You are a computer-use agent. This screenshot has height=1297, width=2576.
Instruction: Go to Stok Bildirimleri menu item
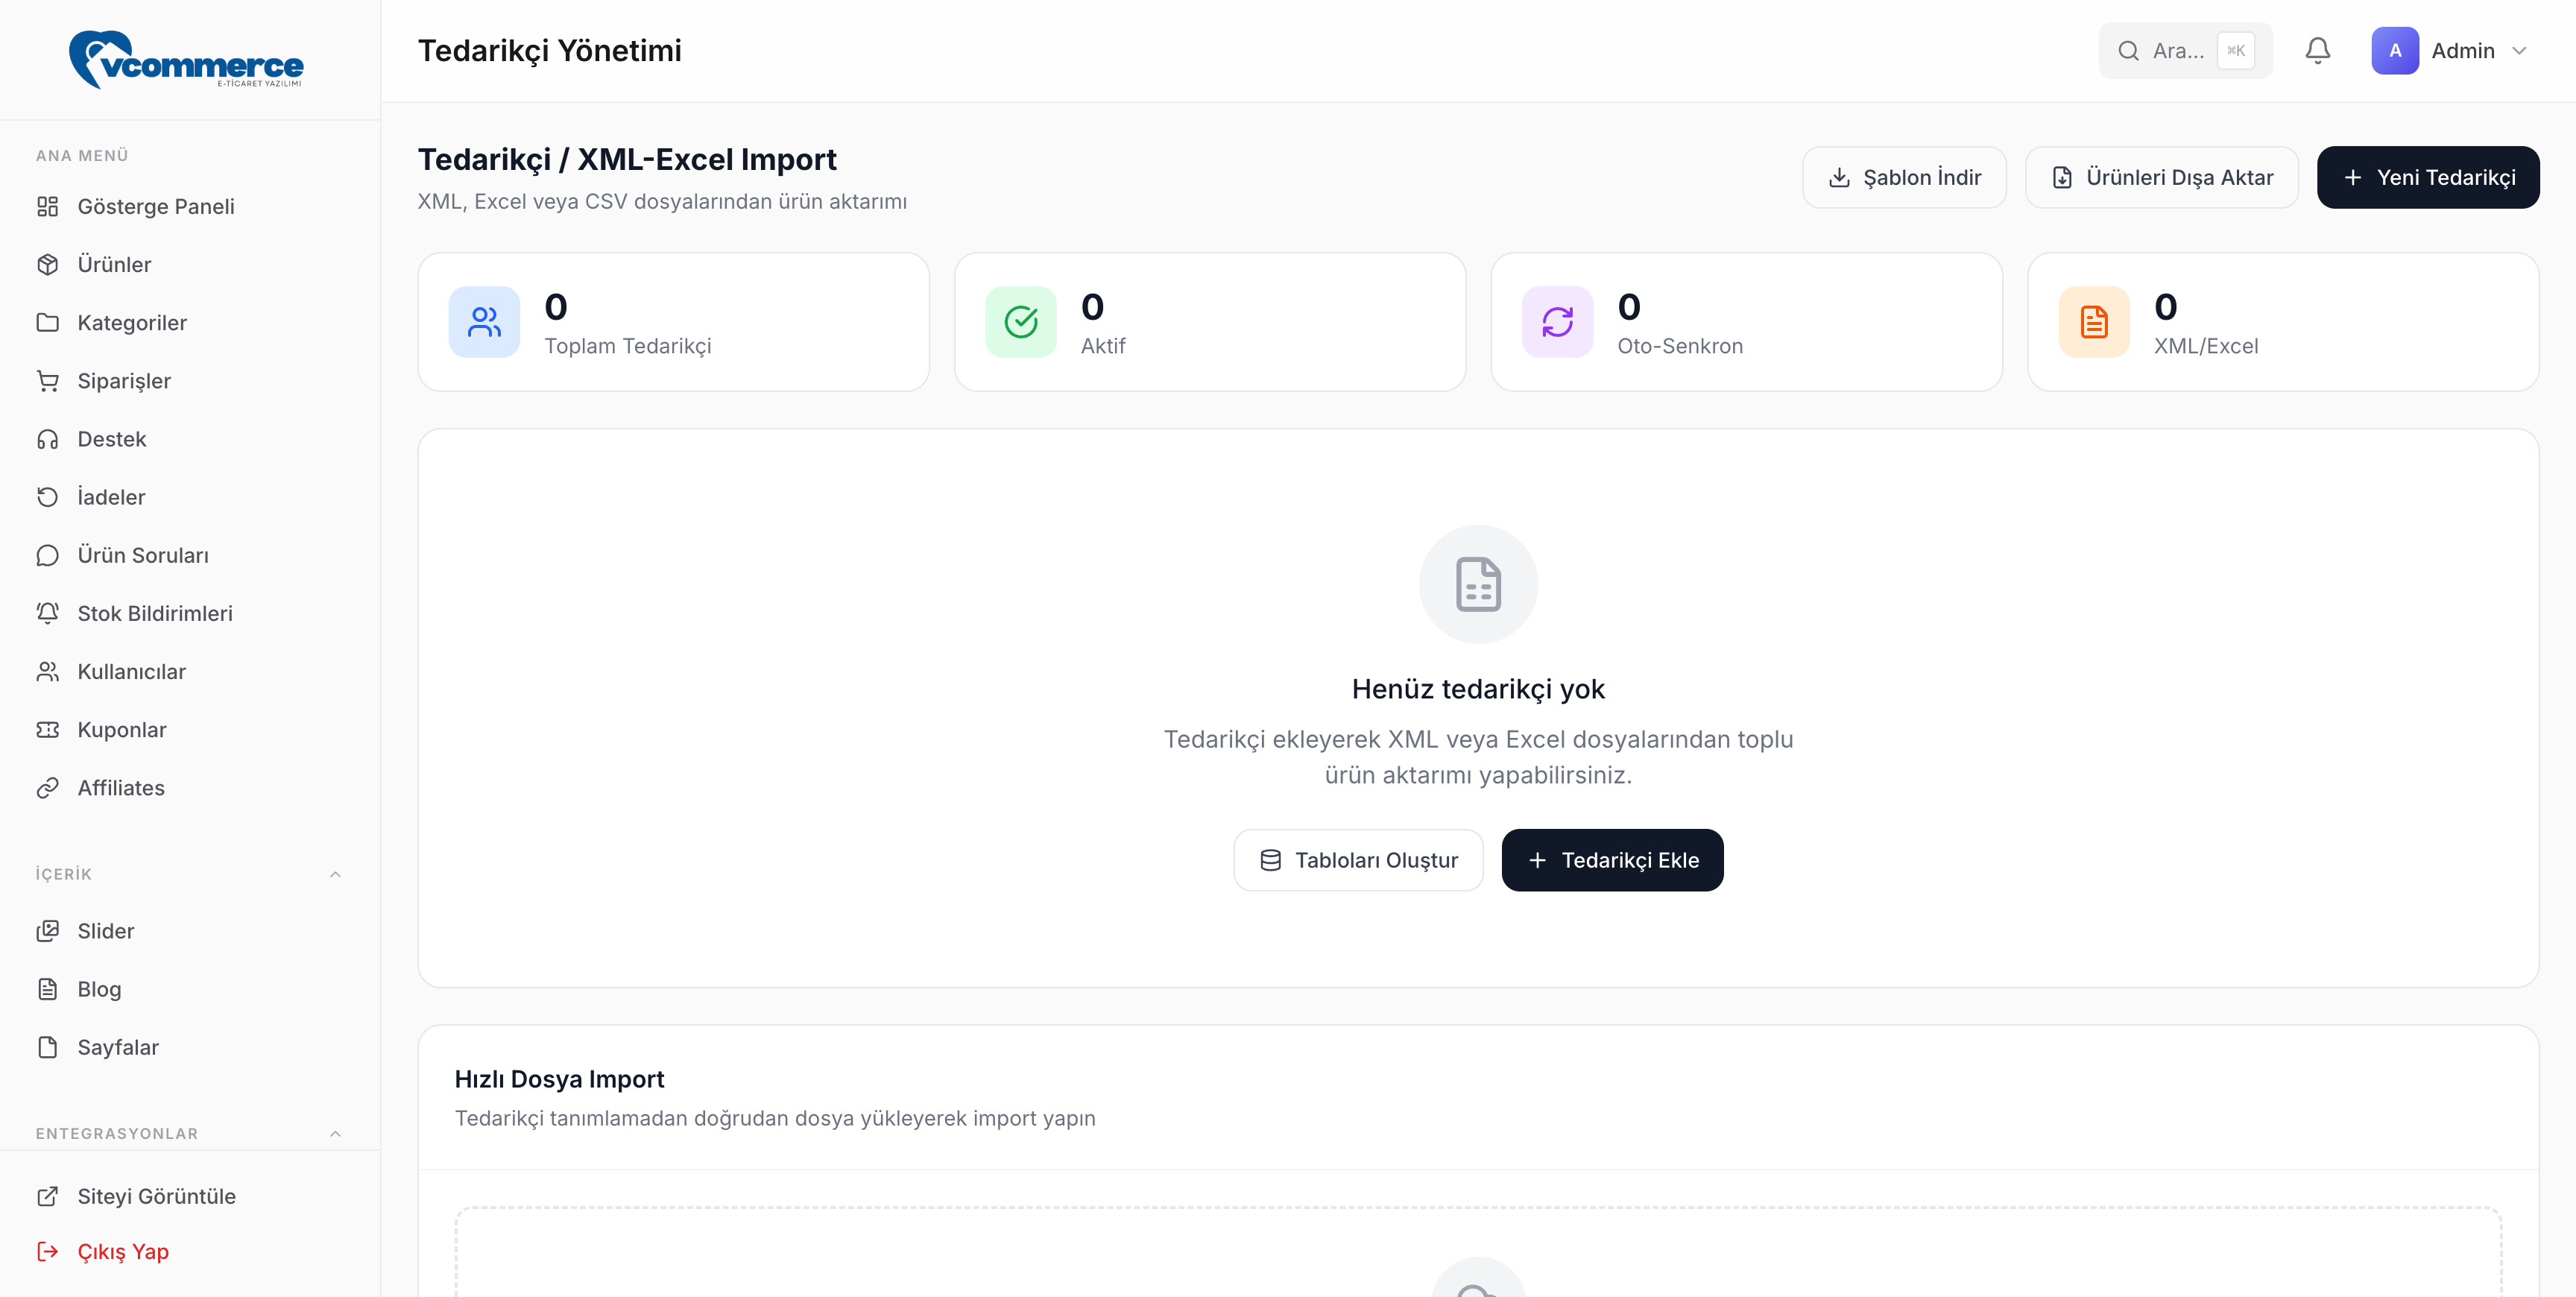pos(154,613)
